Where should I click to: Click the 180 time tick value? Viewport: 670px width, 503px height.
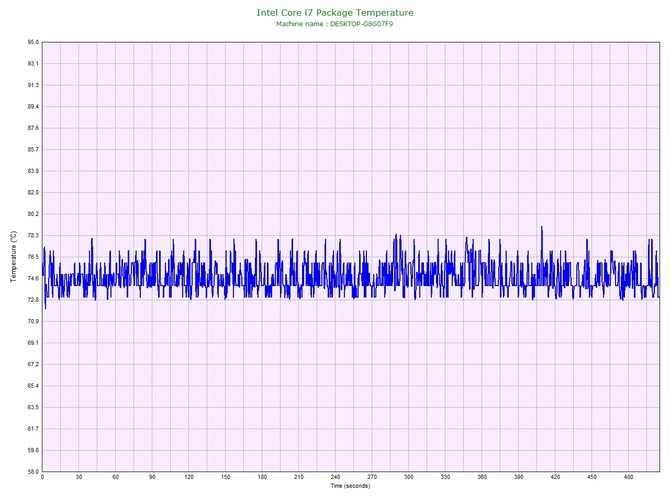tap(262, 477)
